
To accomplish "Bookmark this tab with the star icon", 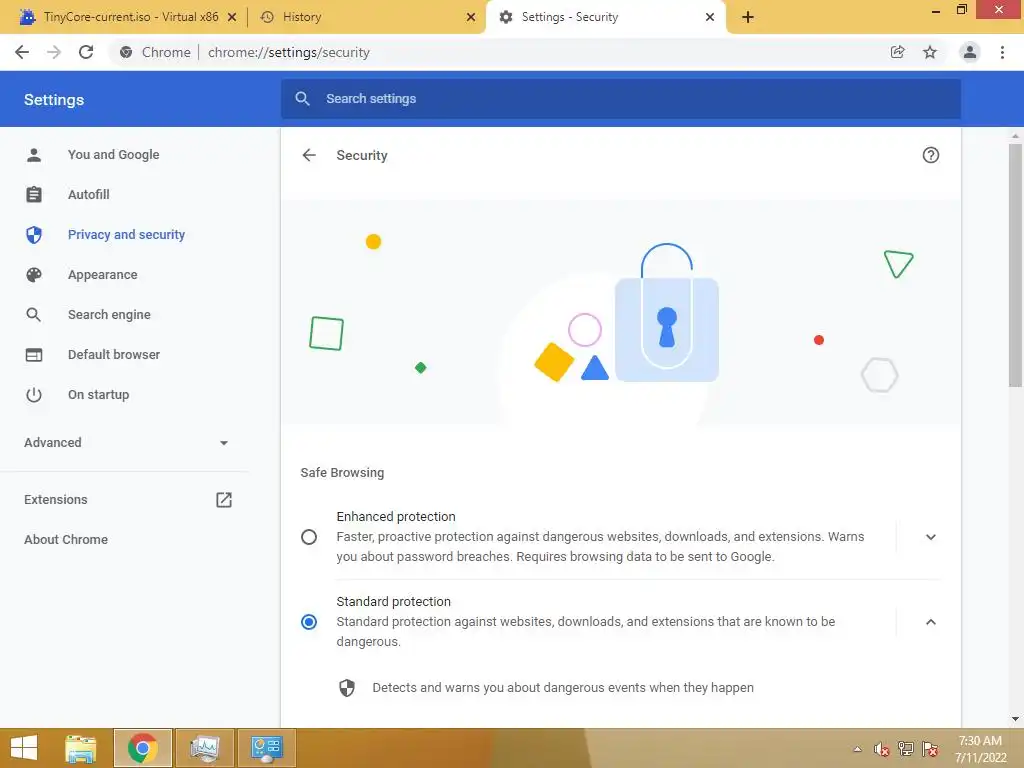I will click(930, 52).
